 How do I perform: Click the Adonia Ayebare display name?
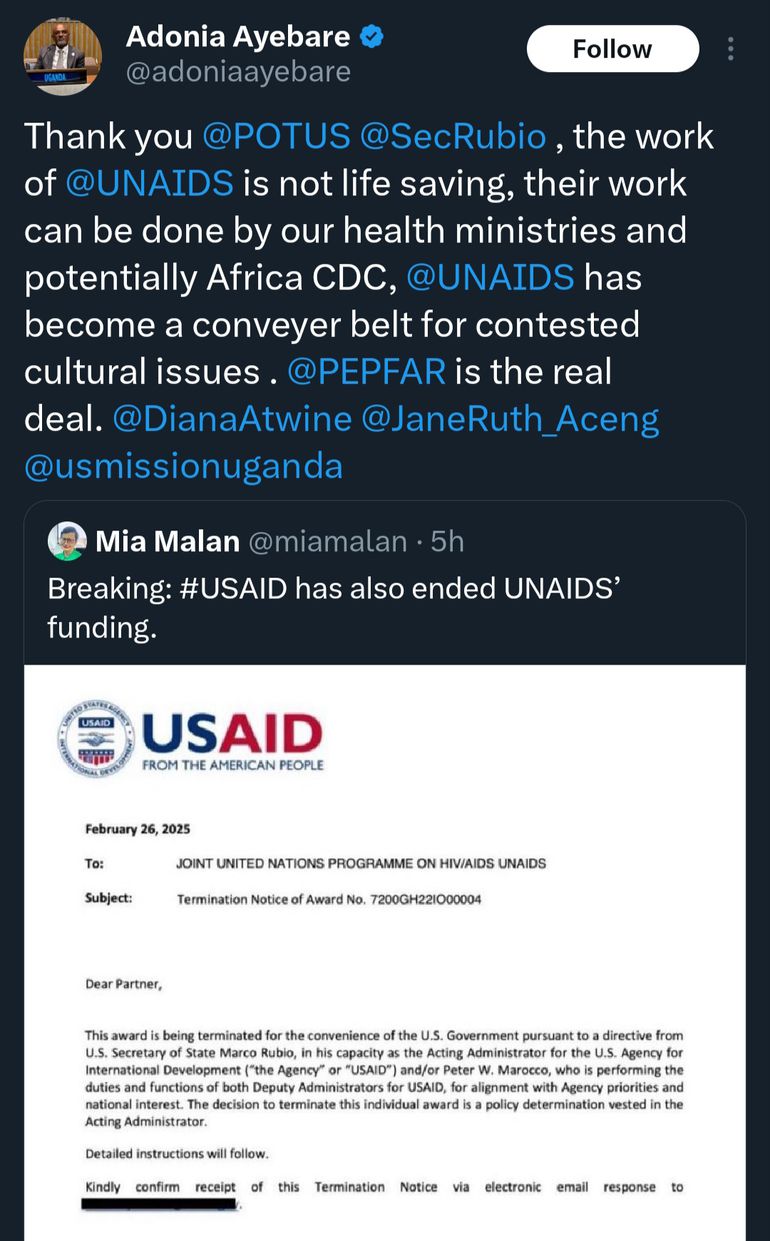pyautogui.click(x=237, y=37)
